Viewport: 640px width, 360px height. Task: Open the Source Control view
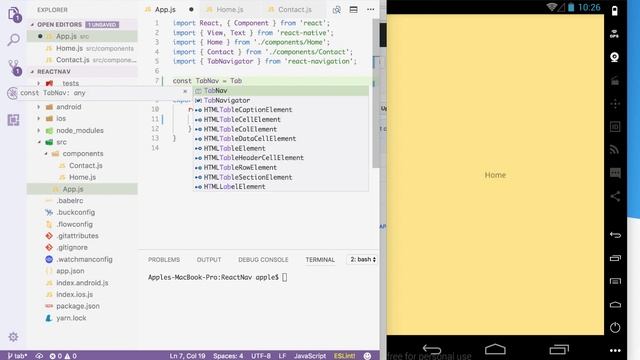[x=14, y=67]
